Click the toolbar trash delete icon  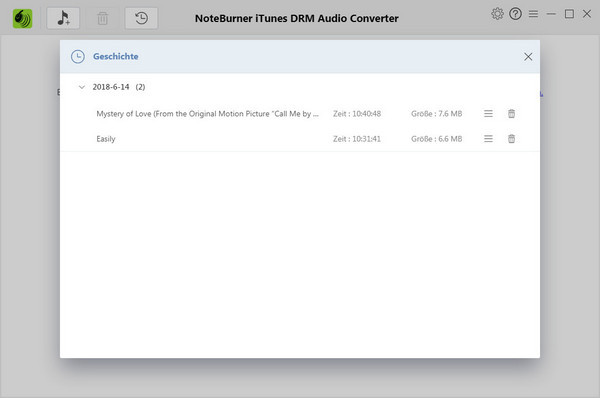[x=102, y=18]
